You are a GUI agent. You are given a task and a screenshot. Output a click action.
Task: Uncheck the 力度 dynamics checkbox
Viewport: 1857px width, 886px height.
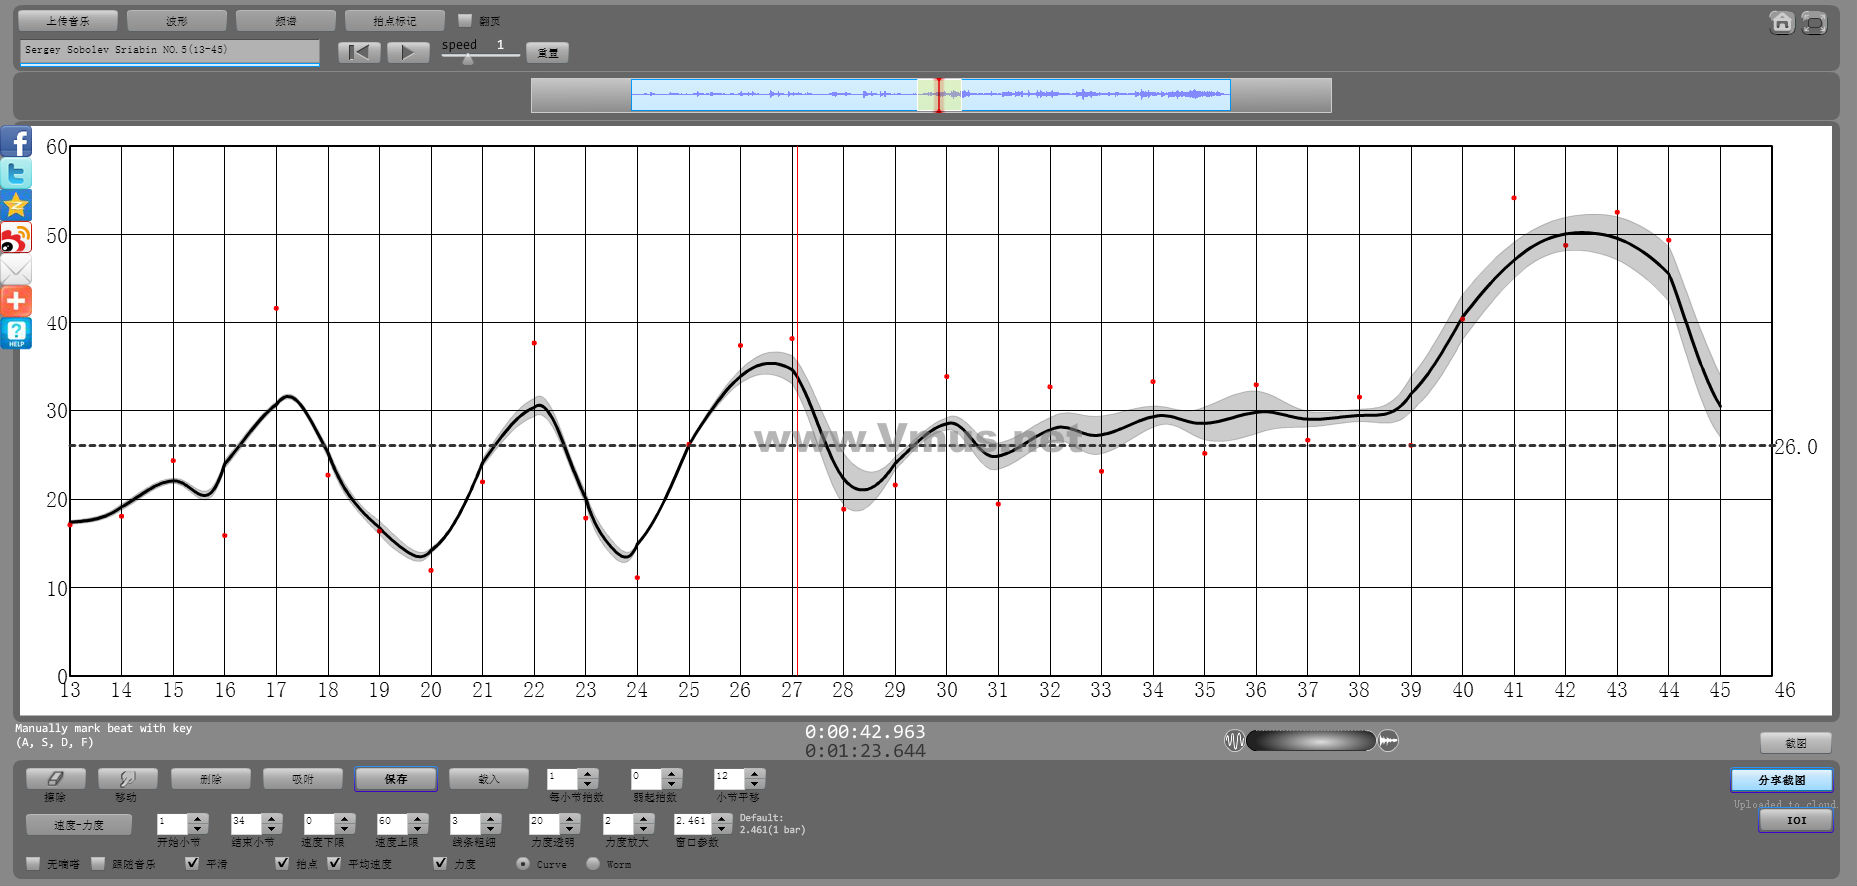coord(440,863)
